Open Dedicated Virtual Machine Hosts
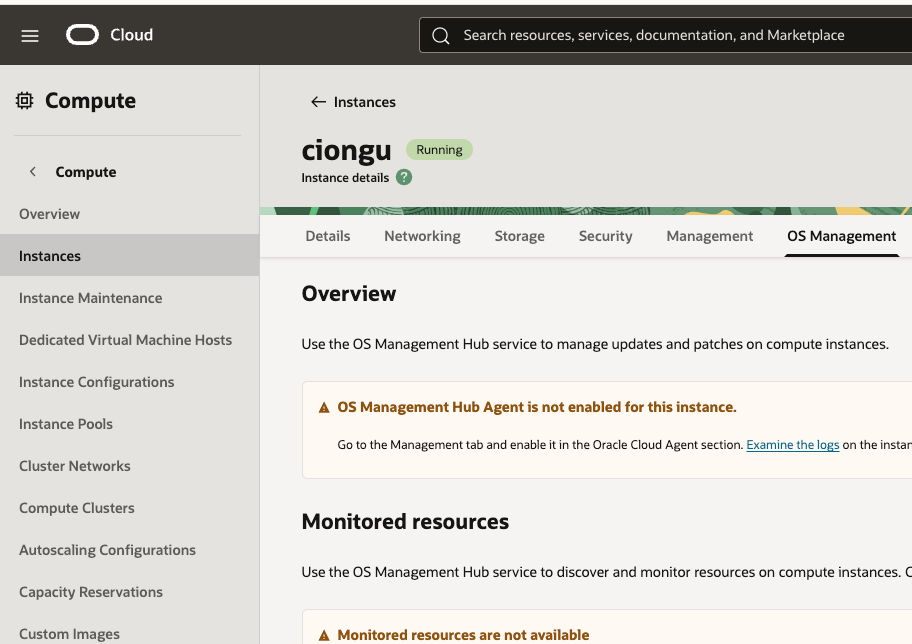 (x=125, y=340)
